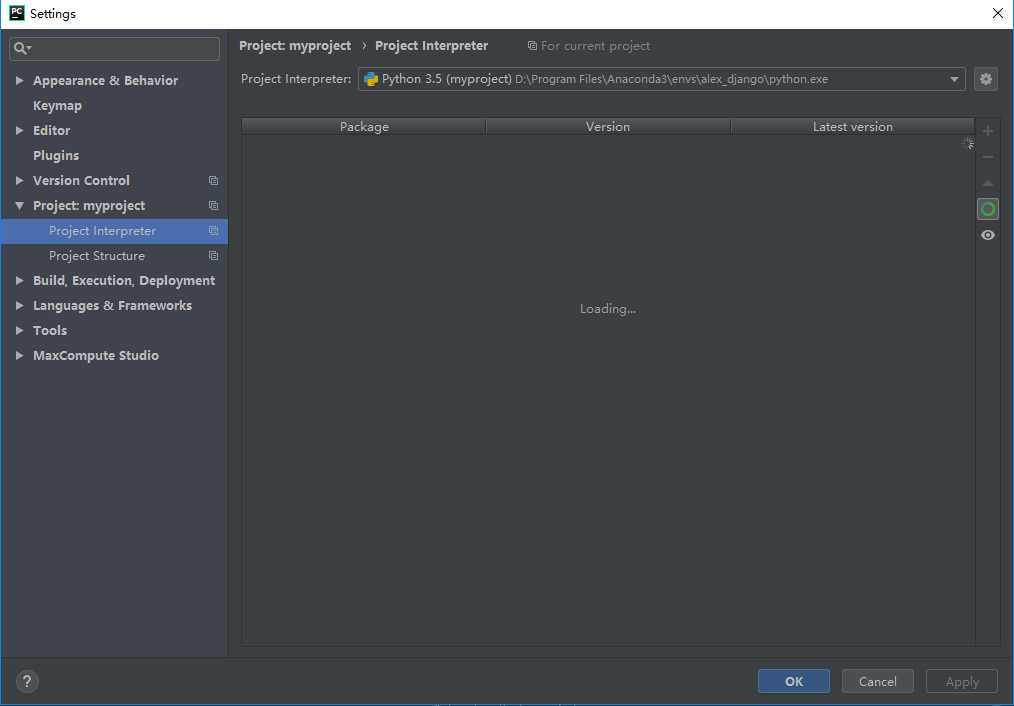1014x706 pixels.
Task: Click the install package plus icon
Action: tap(987, 131)
